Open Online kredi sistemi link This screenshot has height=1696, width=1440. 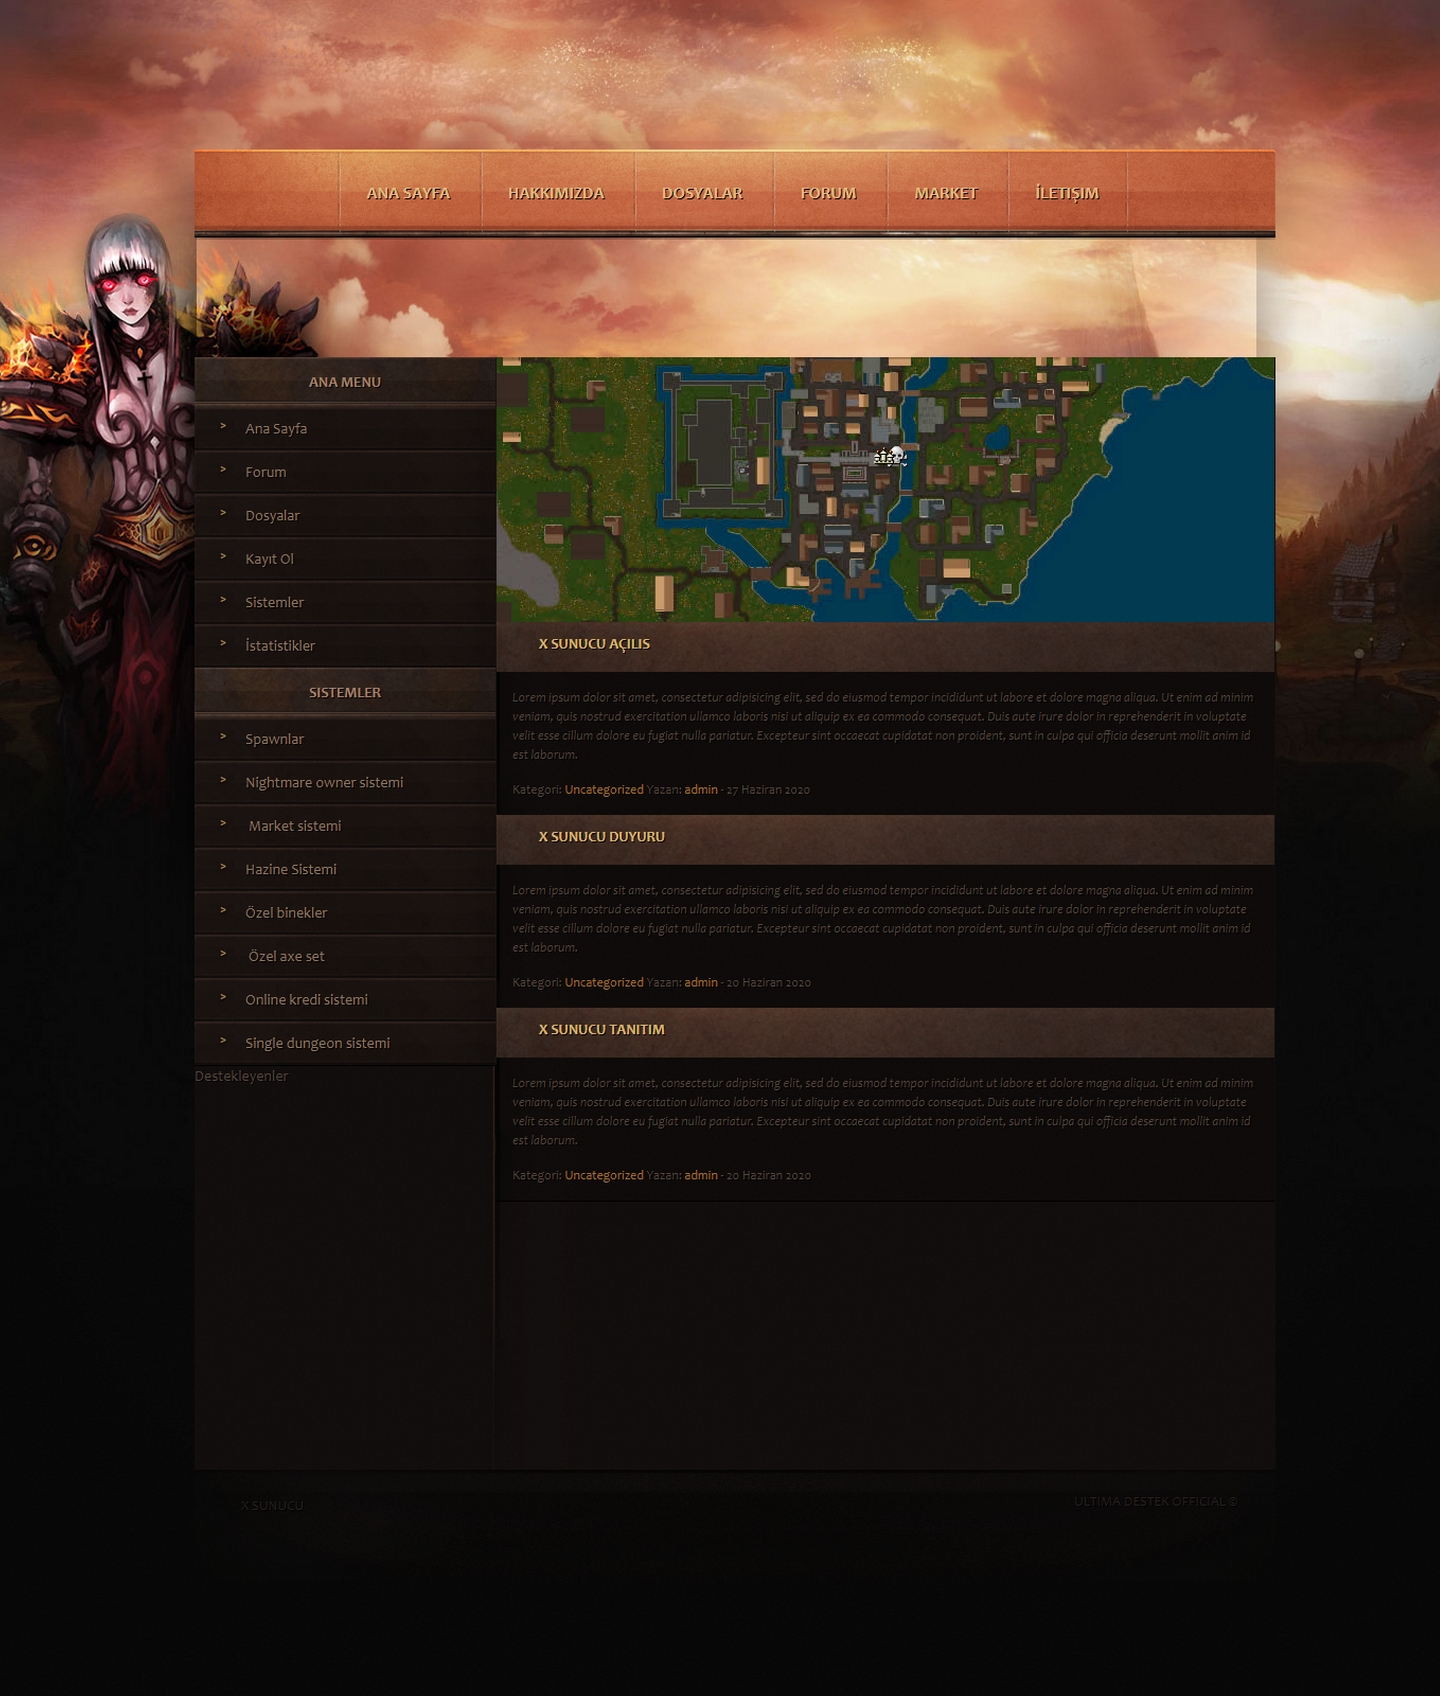pos(306,999)
